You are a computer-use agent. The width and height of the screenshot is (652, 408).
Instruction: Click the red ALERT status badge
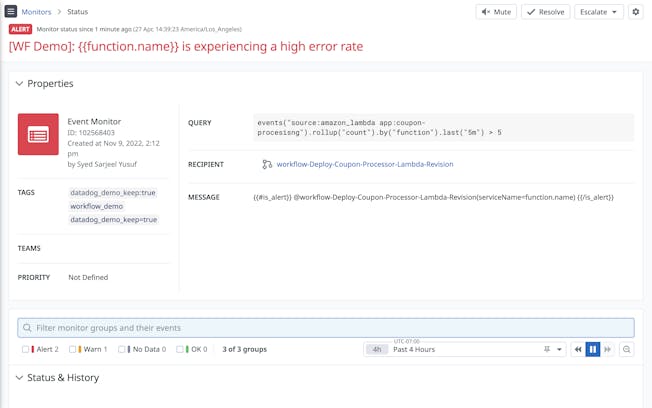[x=20, y=29]
